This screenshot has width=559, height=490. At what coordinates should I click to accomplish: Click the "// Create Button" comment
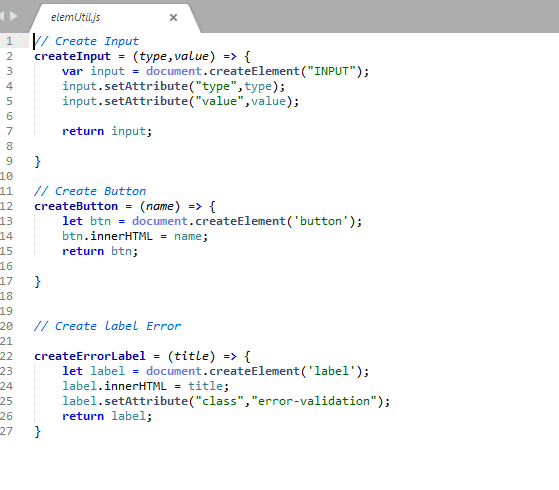coord(90,192)
